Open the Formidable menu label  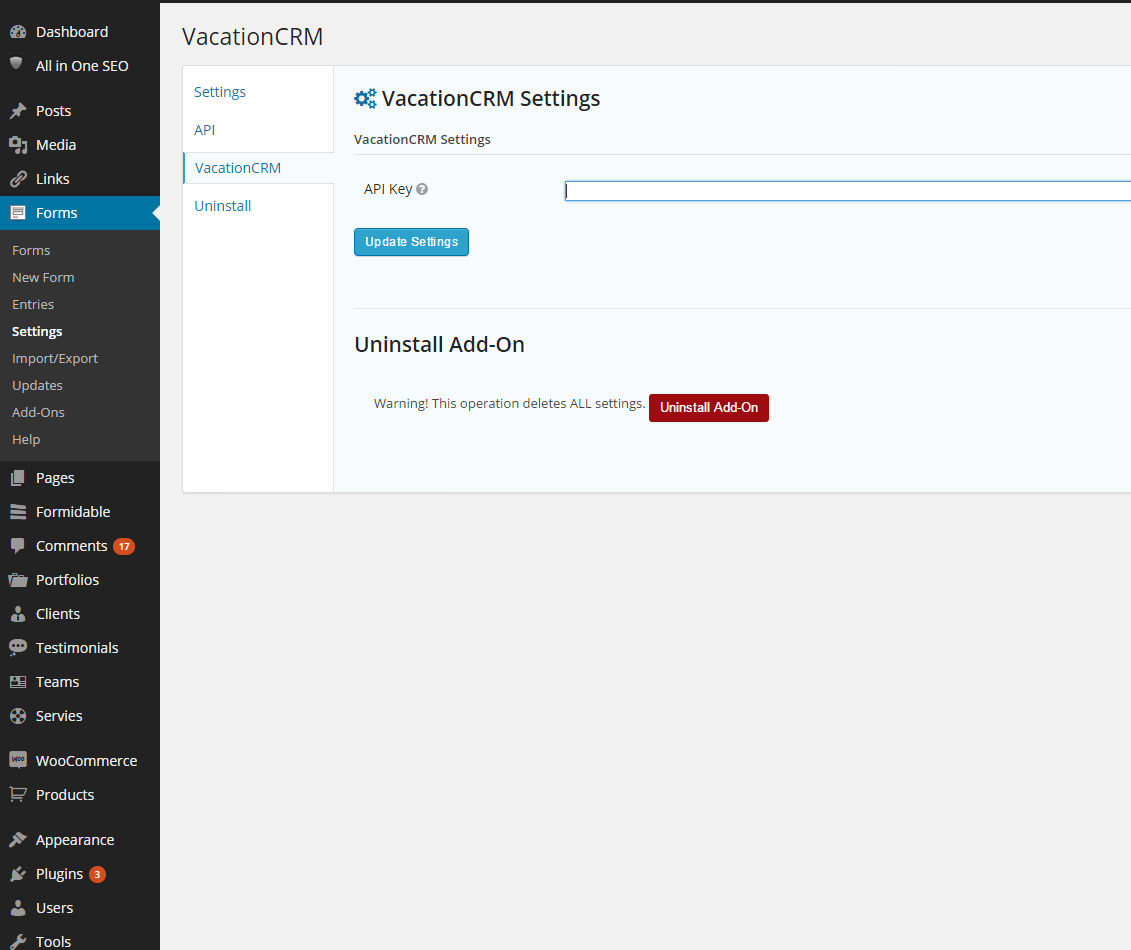click(x=74, y=511)
